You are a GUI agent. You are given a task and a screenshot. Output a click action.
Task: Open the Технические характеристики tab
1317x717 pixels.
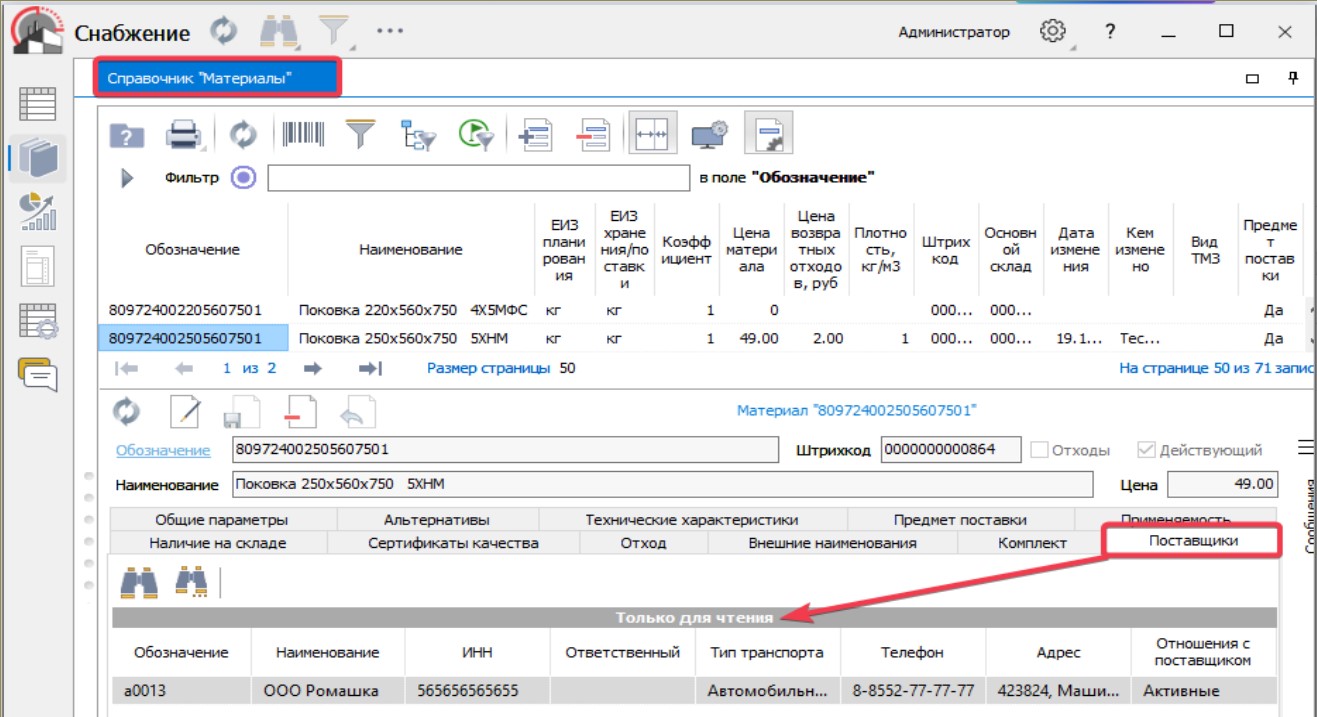691,519
